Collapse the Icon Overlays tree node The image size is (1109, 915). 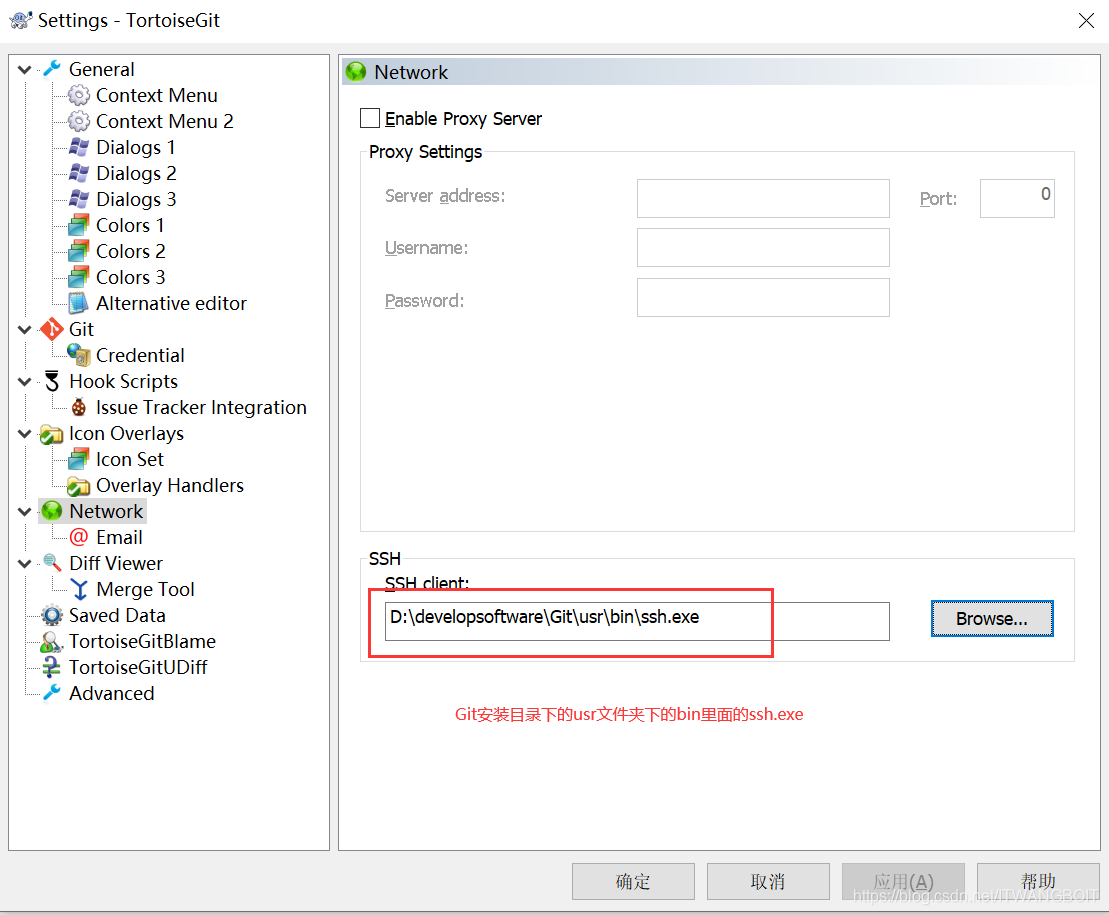tap(25, 433)
